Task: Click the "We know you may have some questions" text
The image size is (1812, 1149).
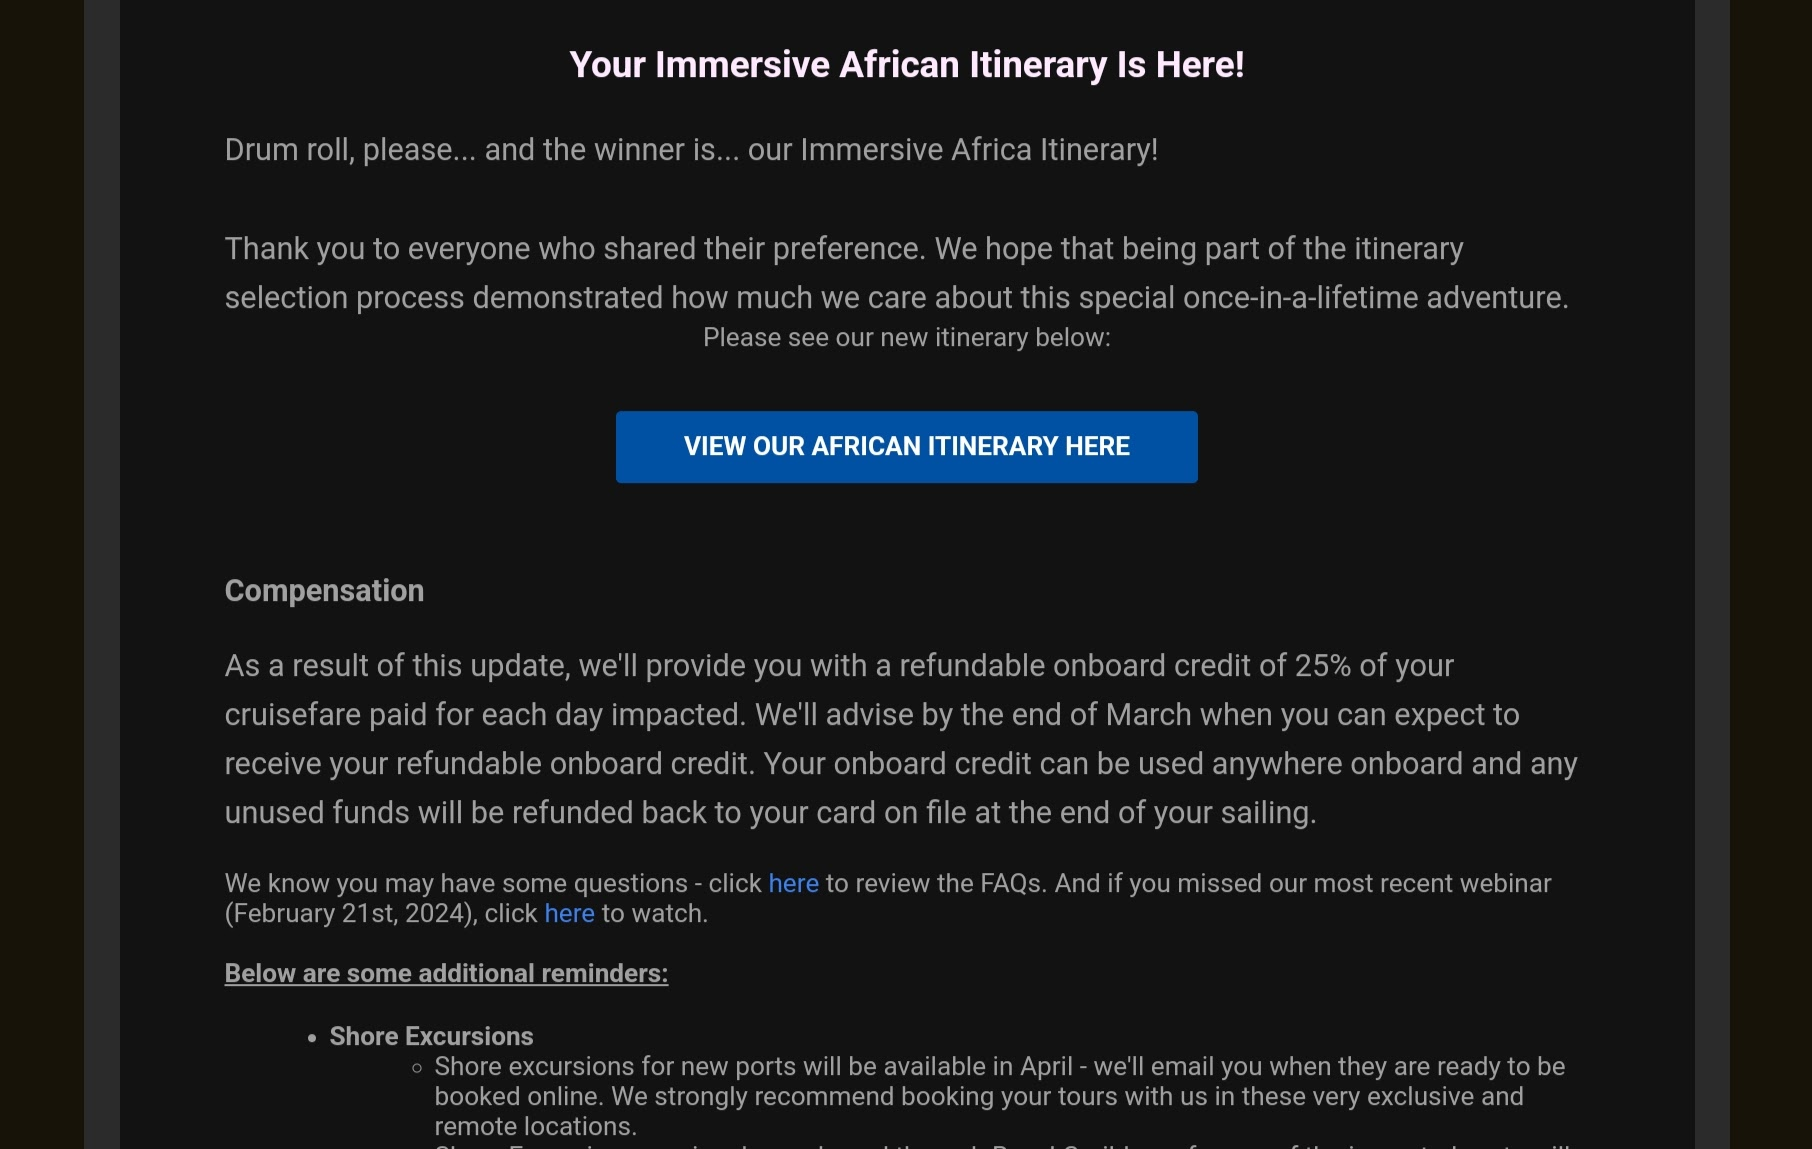Action: coord(456,884)
